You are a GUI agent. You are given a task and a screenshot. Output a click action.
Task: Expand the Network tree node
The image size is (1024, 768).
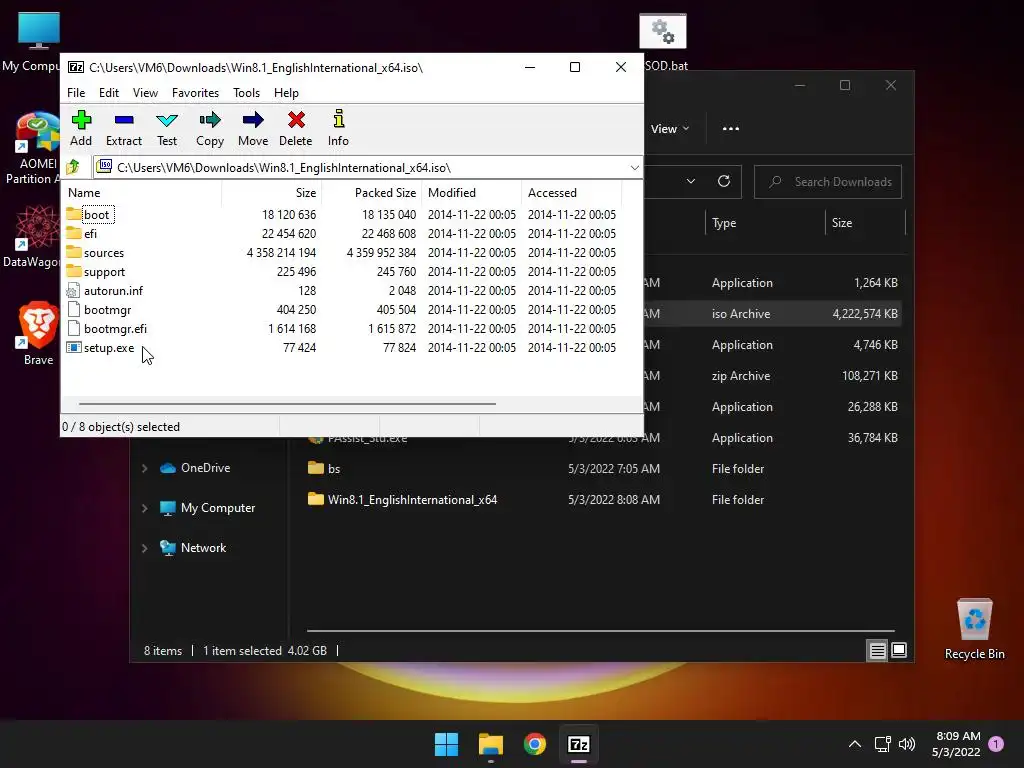144,549
